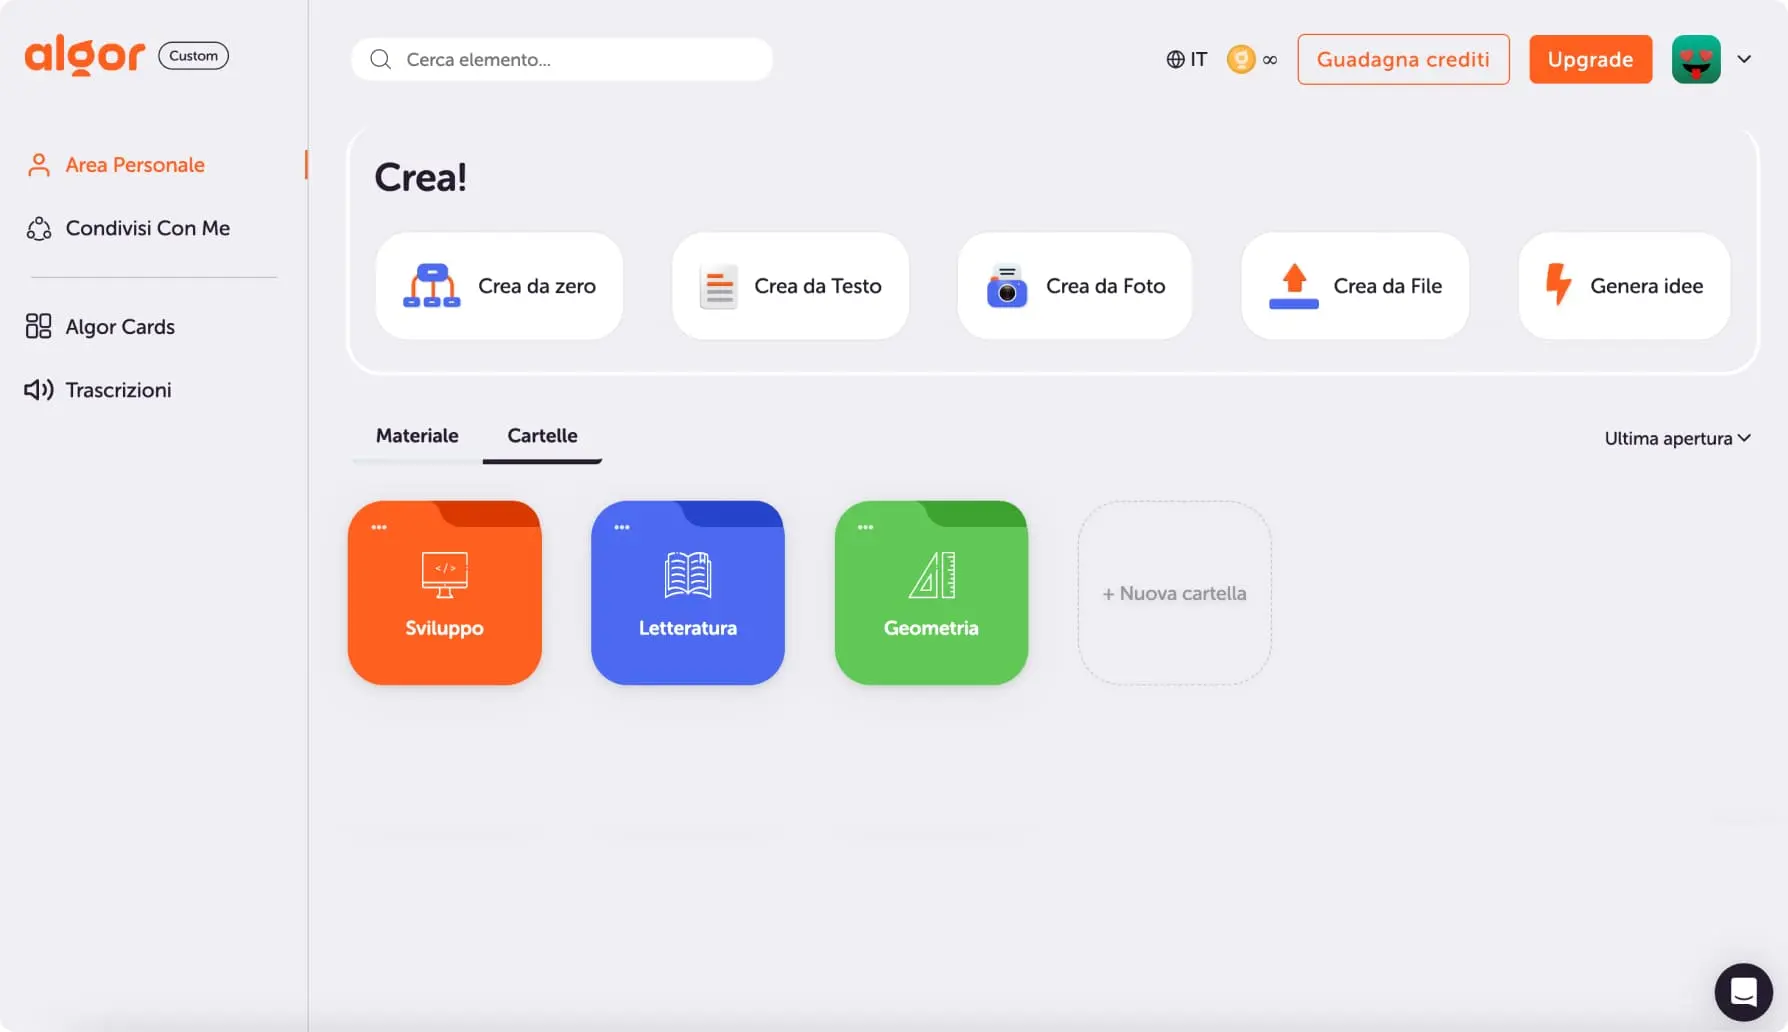This screenshot has width=1788, height=1032.
Task: Select the Crea da zero flowchart icon
Action: tap(430, 285)
